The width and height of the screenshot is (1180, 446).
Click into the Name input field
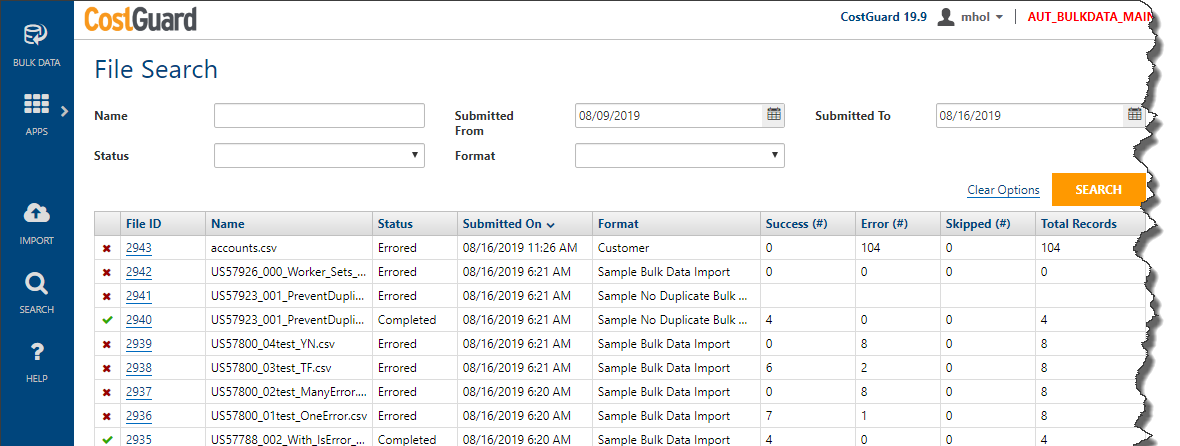click(319, 116)
